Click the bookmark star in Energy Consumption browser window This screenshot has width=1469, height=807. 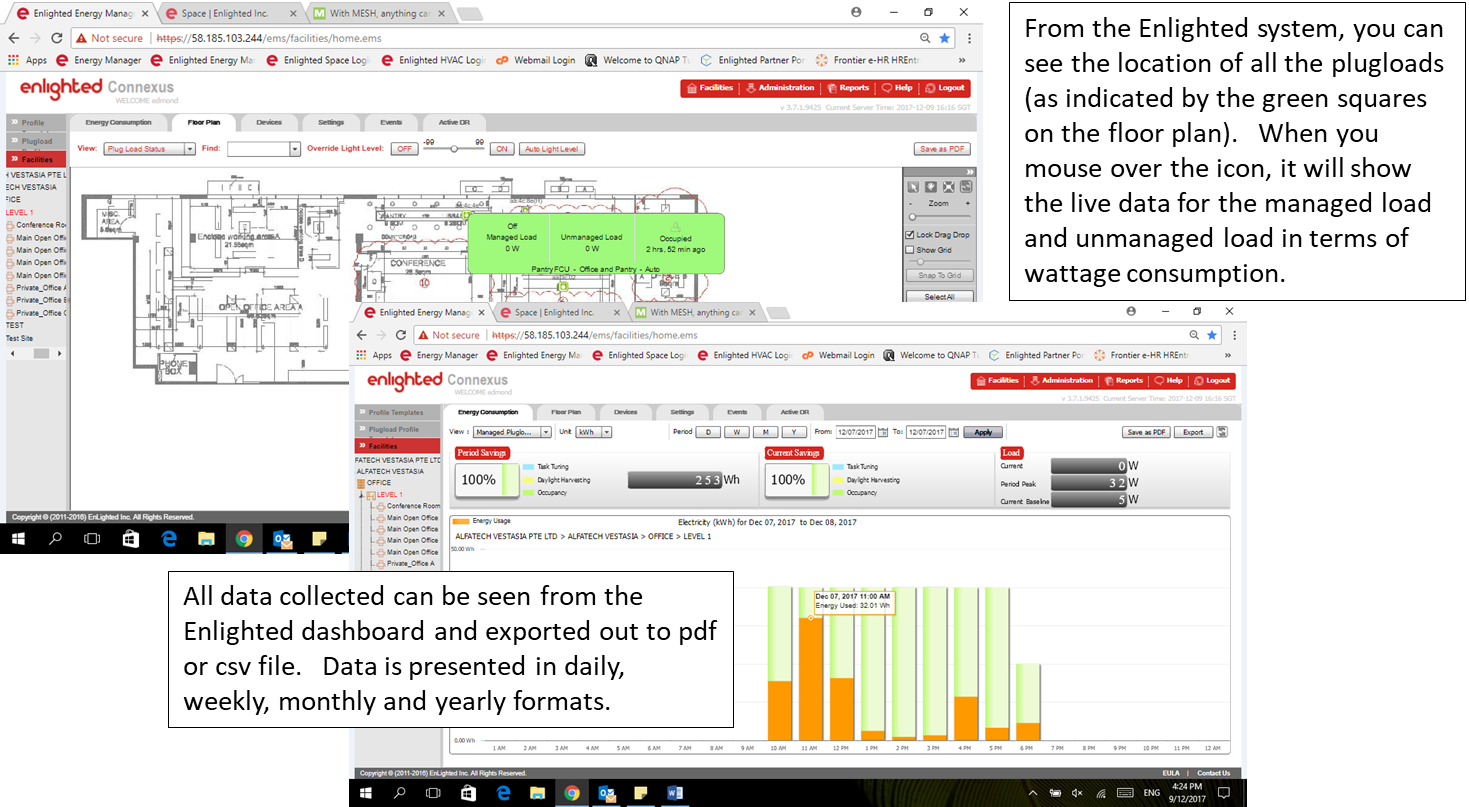tap(1212, 335)
